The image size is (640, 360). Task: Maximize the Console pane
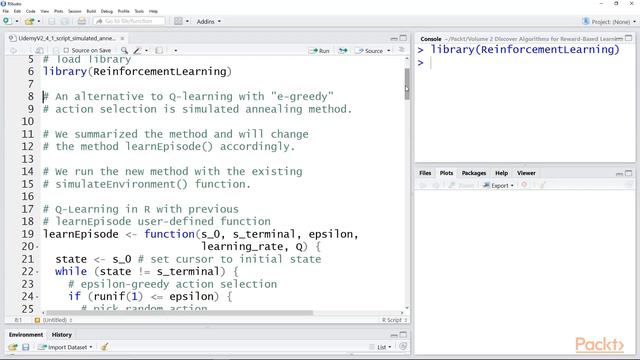[x=629, y=38]
